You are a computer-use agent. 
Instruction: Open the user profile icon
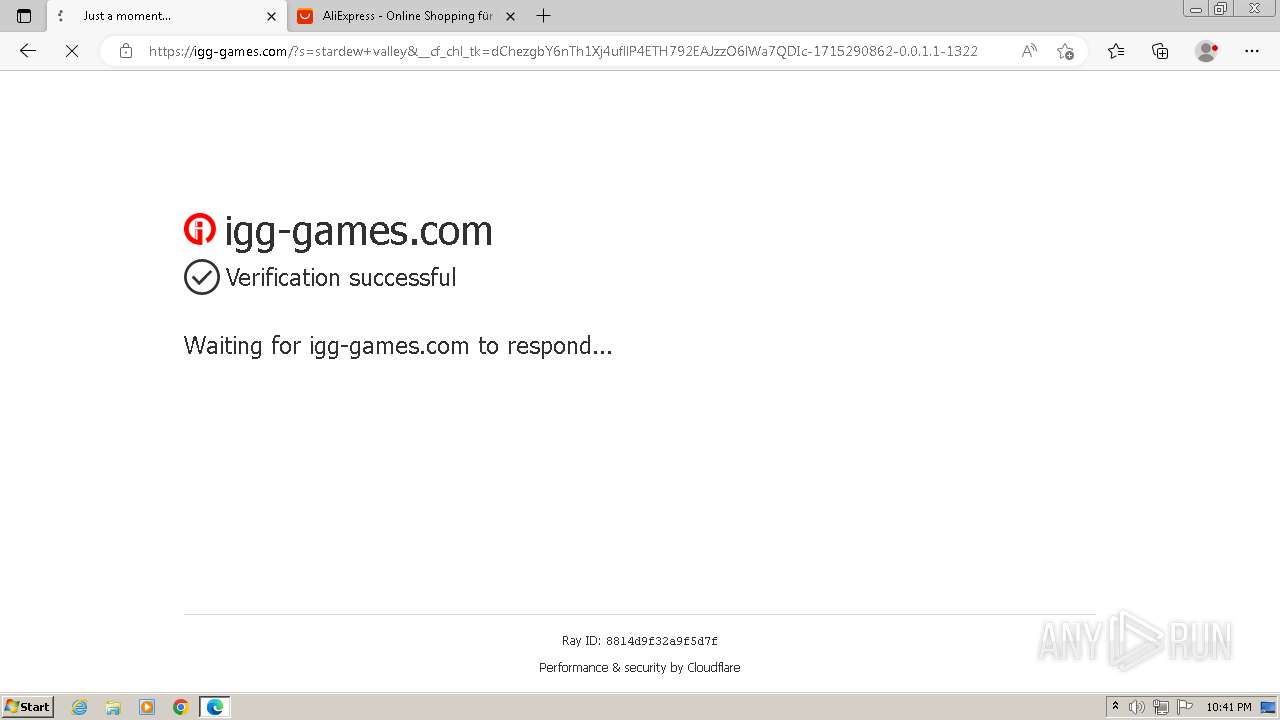1206,51
